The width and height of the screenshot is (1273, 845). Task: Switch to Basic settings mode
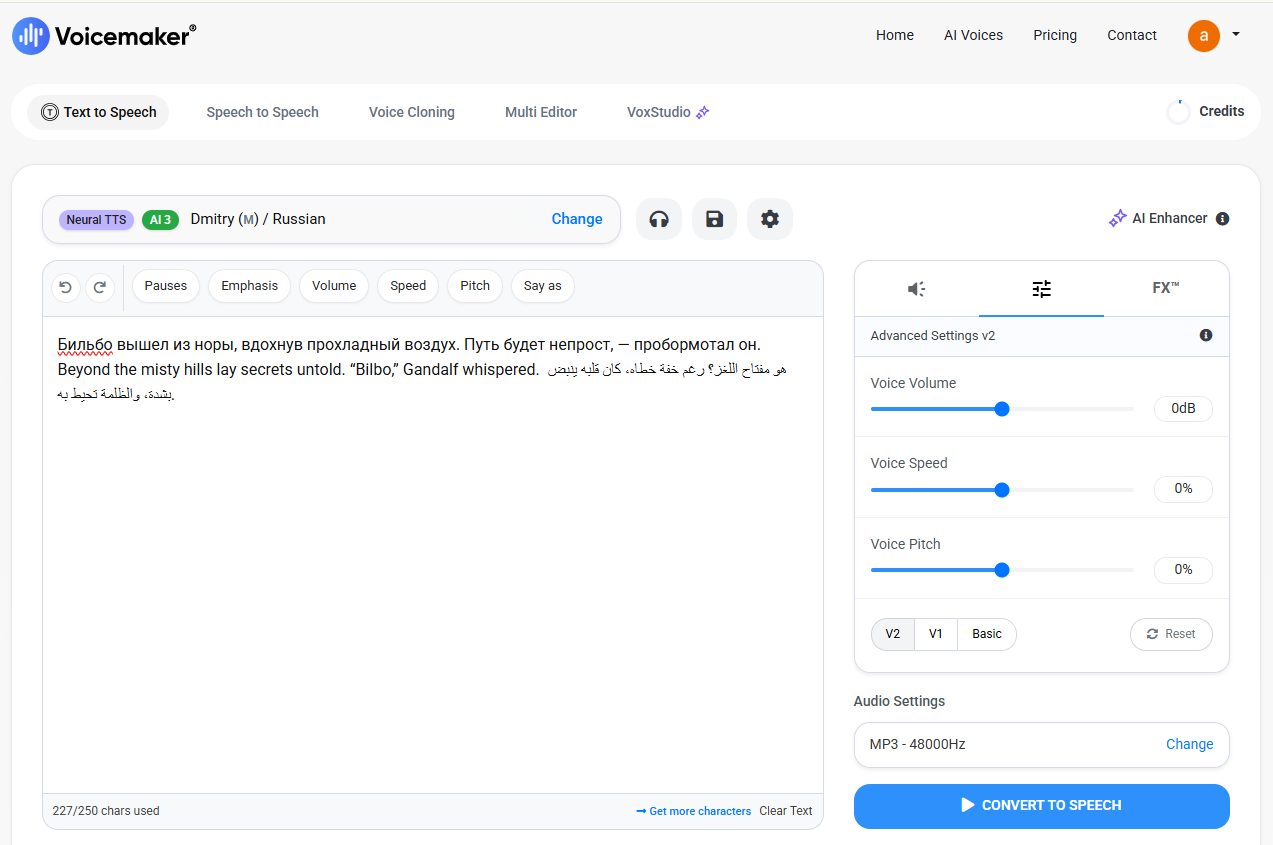coord(987,634)
